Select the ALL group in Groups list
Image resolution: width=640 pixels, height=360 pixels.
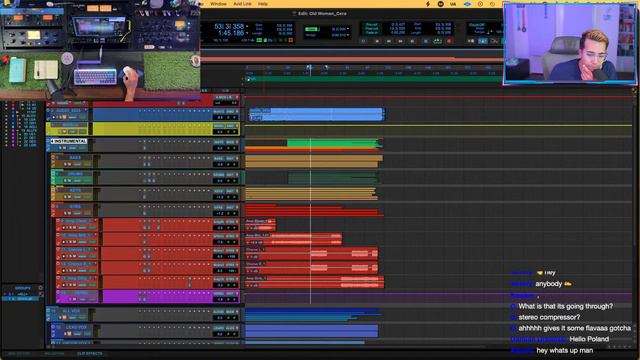[22, 294]
